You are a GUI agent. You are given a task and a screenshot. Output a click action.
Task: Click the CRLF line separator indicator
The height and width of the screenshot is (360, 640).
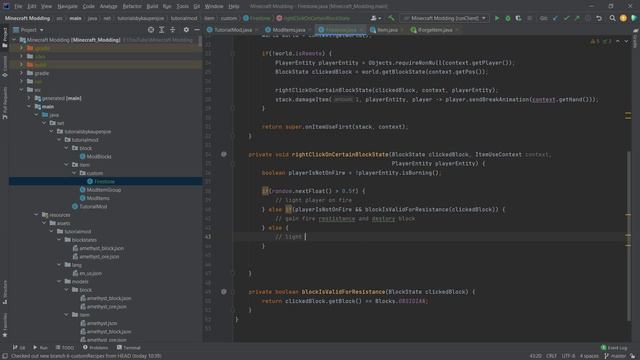(551, 356)
